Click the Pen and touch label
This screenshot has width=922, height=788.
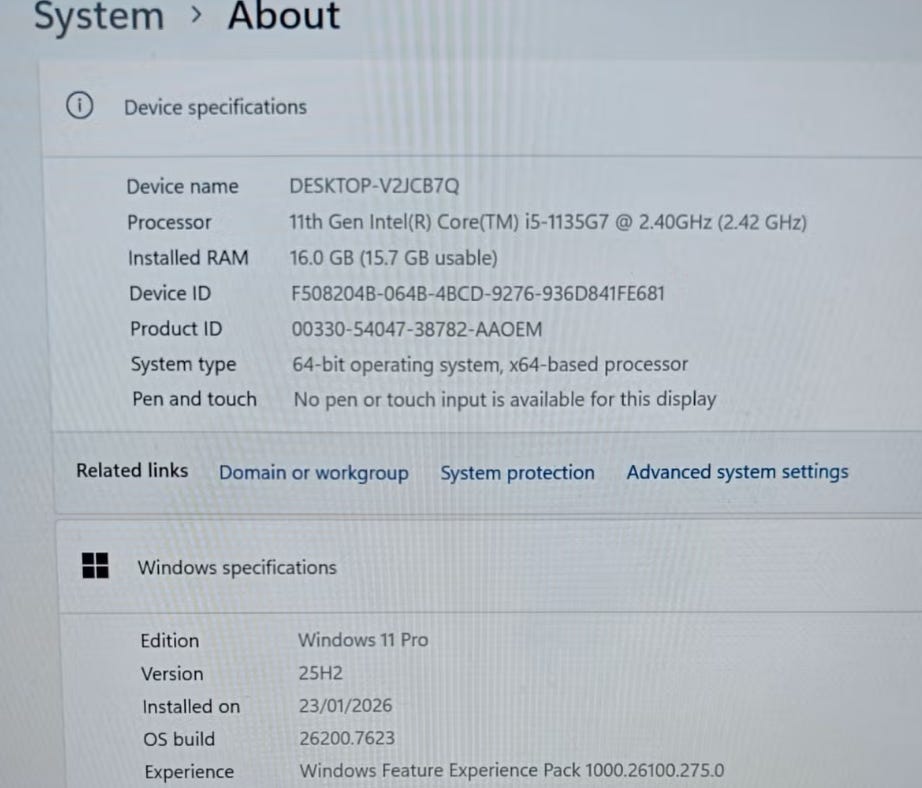195,399
